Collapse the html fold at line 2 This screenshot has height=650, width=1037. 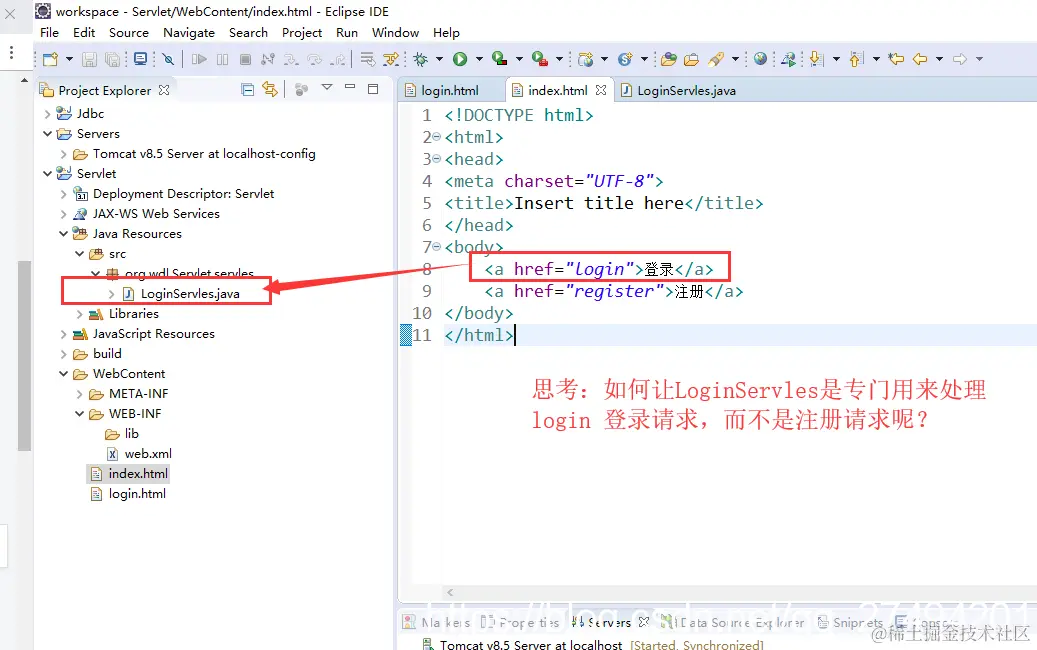click(x=436, y=137)
